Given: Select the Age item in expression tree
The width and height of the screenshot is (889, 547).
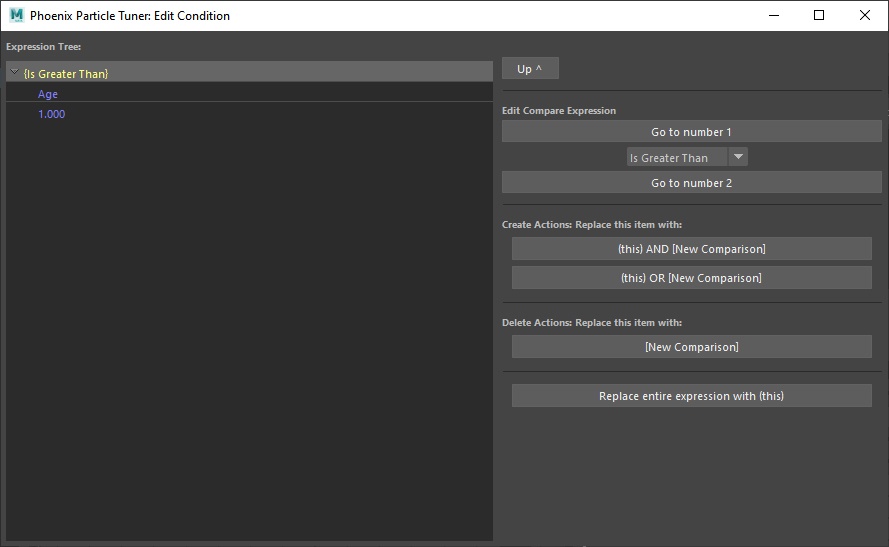Looking at the screenshot, I should click(48, 94).
